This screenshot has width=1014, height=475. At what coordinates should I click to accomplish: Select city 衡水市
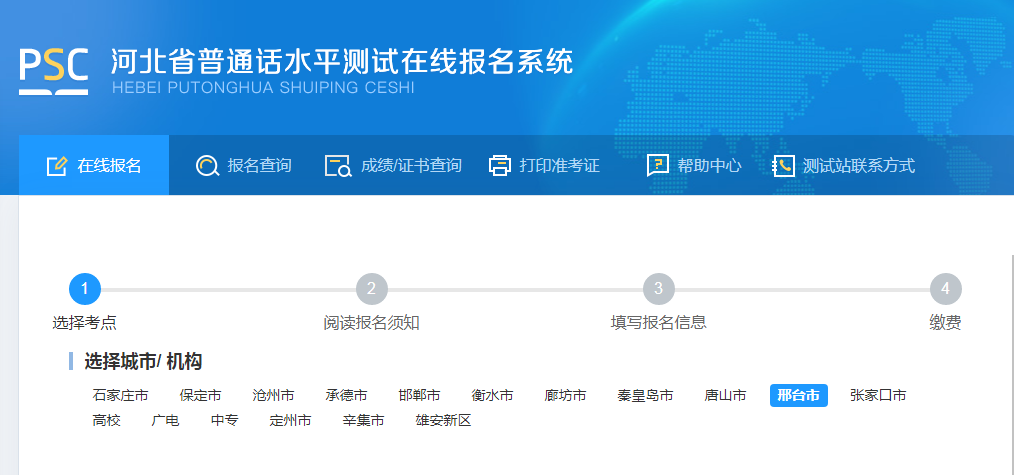pyautogui.click(x=493, y=396)
